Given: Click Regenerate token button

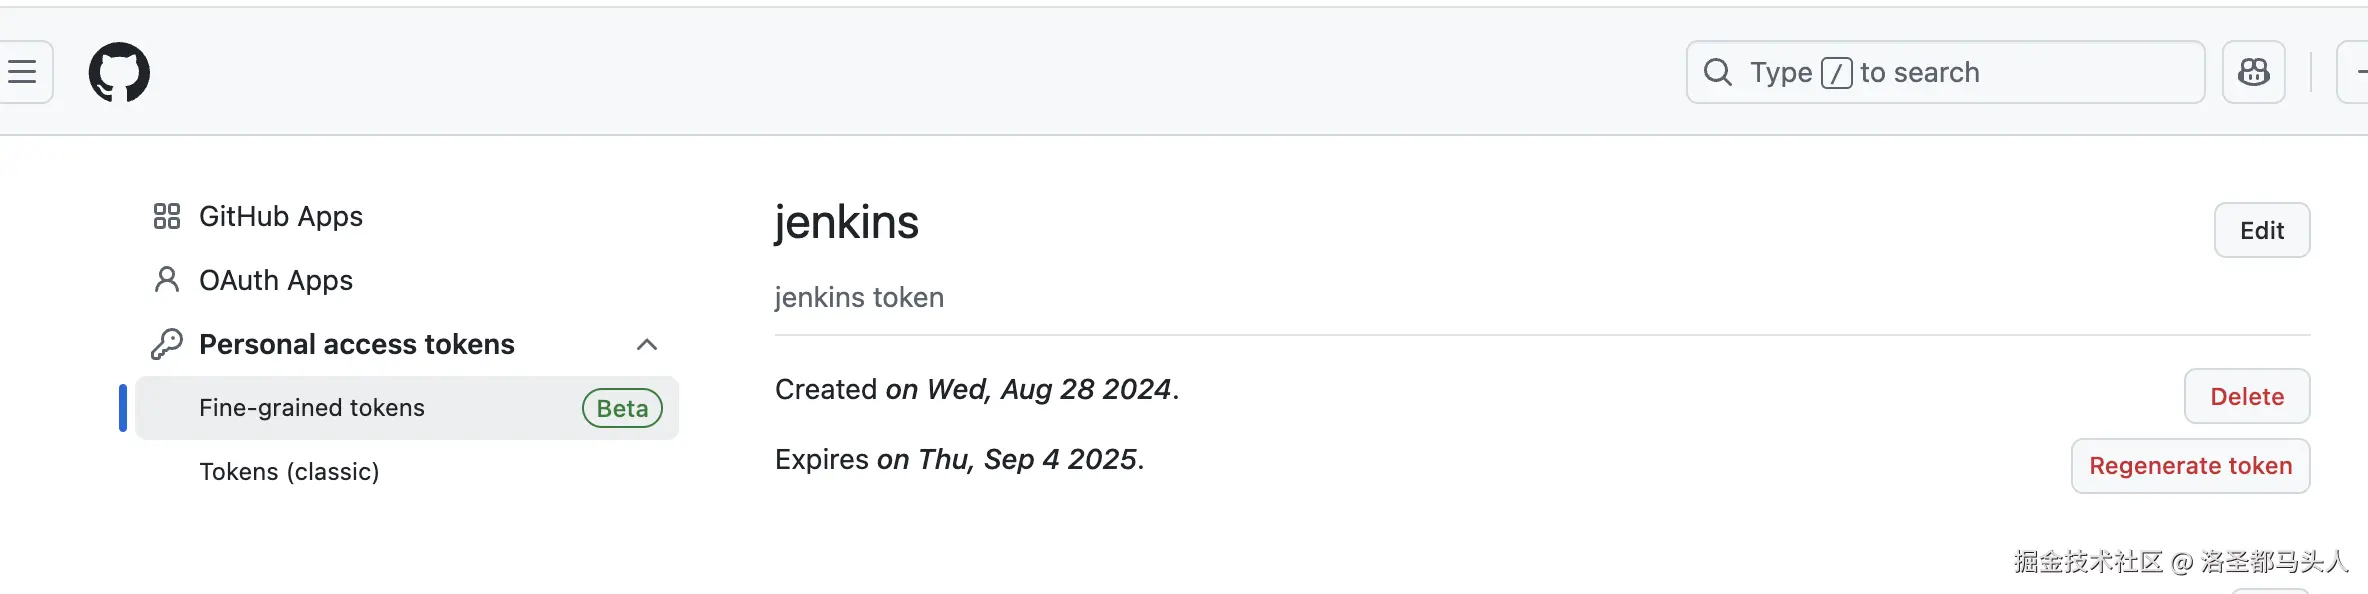Looking at the screenshot, I should pos(2190,466).
